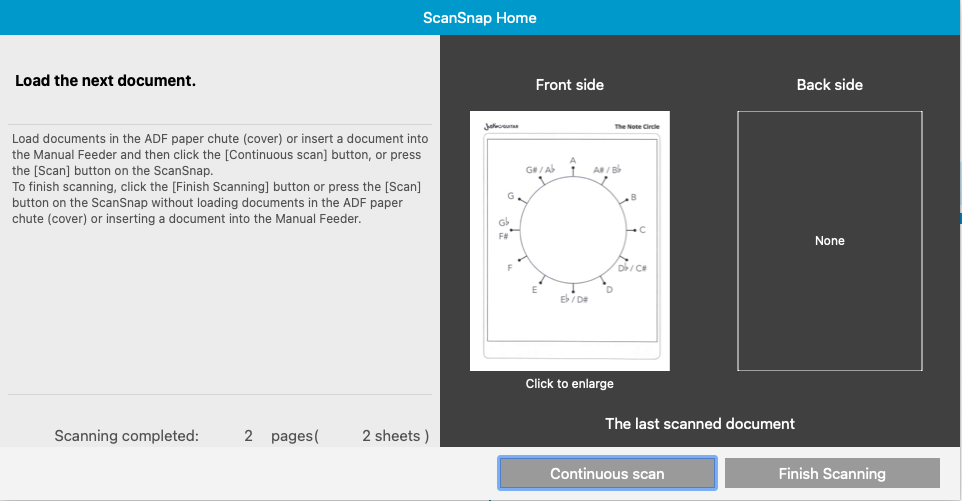Click the logo in scanned page header
Image resolution: width=962 pixels, height=501 pixels.
[501, 126]
